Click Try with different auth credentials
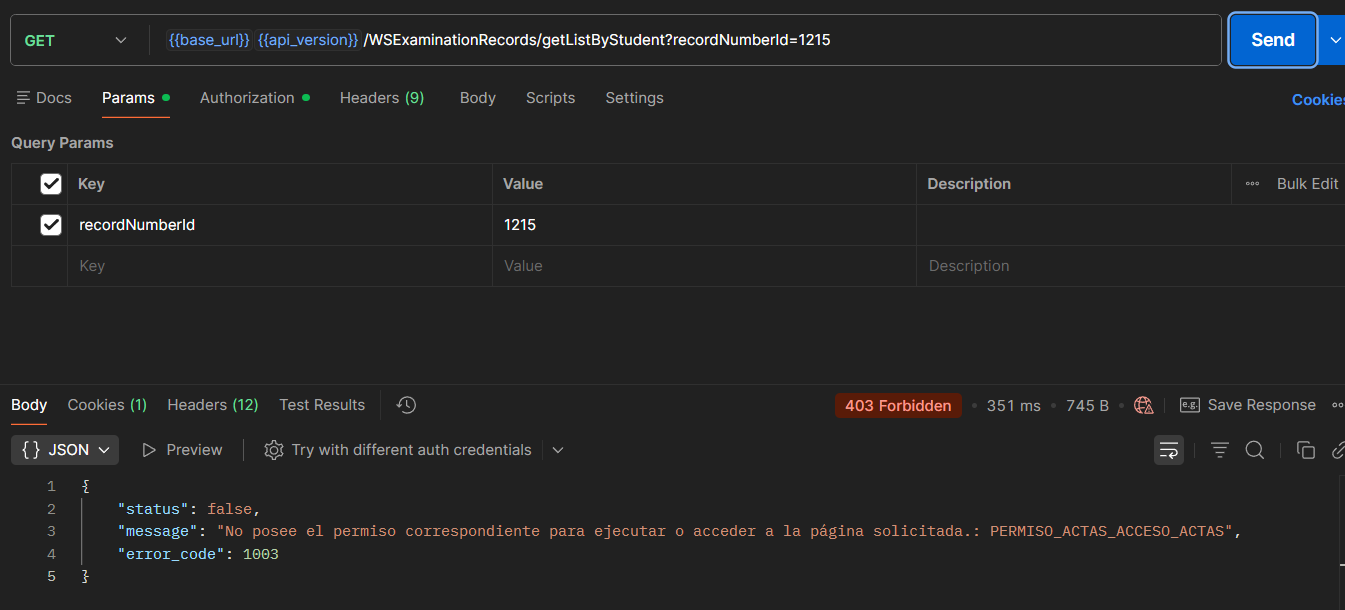Screen dimensions: 1345x610 point(398,450)
